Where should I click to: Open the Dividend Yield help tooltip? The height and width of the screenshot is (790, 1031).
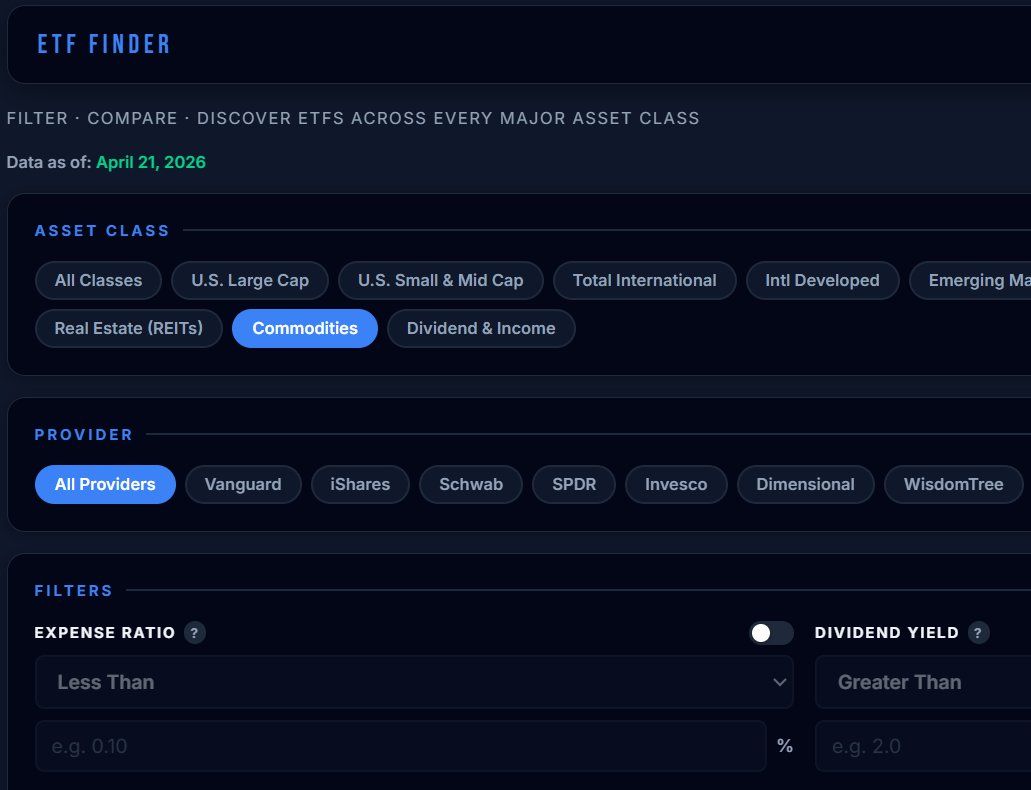(978, 633)
